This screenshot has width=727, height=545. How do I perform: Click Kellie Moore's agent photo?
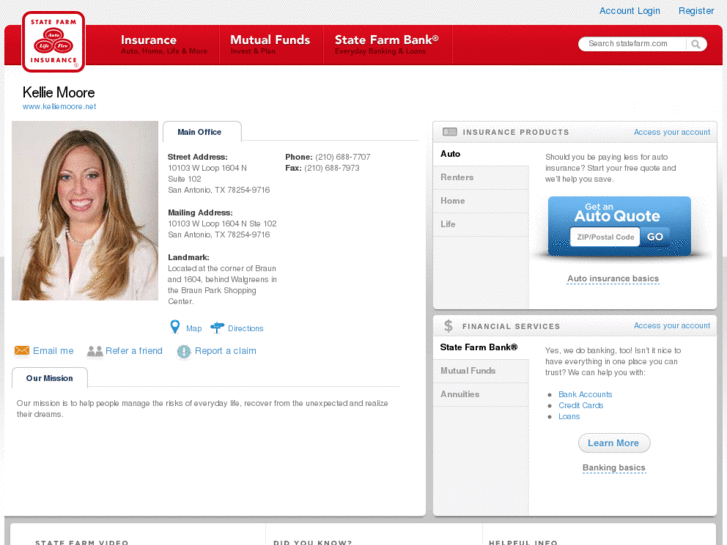[x=85, y=211]
